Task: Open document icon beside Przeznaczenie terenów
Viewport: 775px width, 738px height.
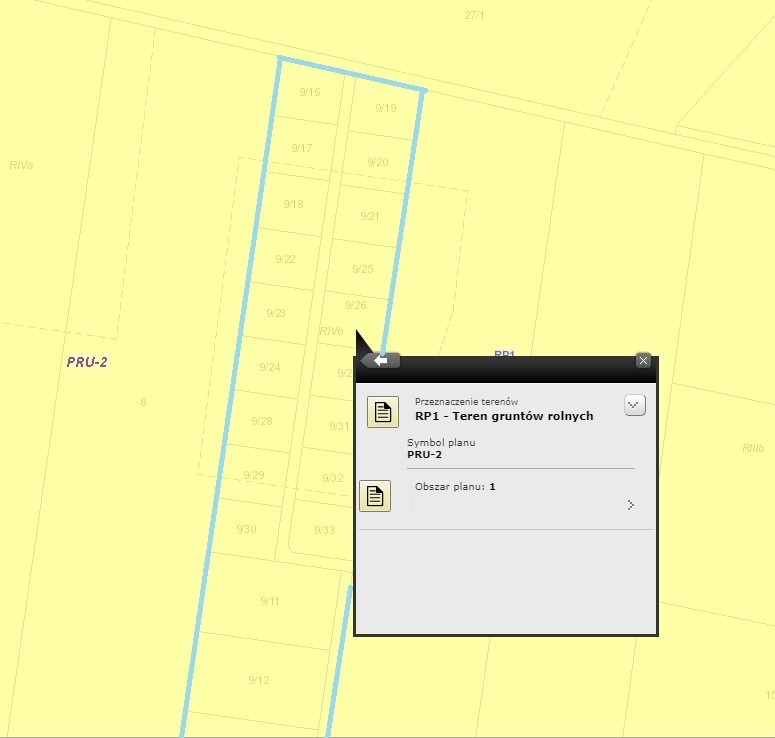Action: pos(383,412)
